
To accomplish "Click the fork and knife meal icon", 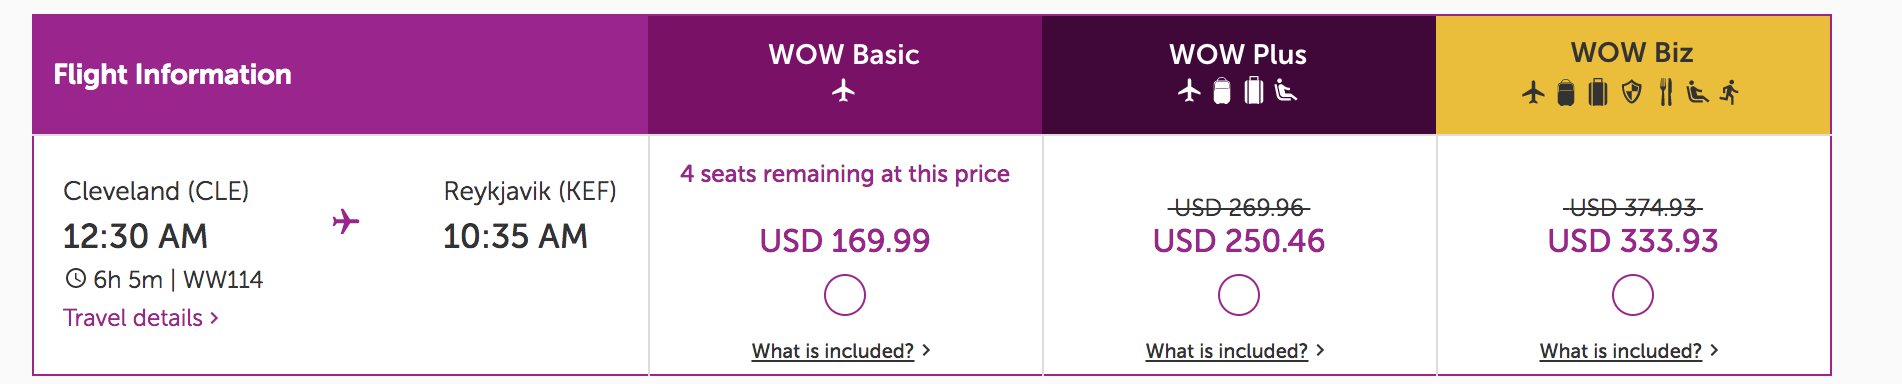I will 1665,93.
